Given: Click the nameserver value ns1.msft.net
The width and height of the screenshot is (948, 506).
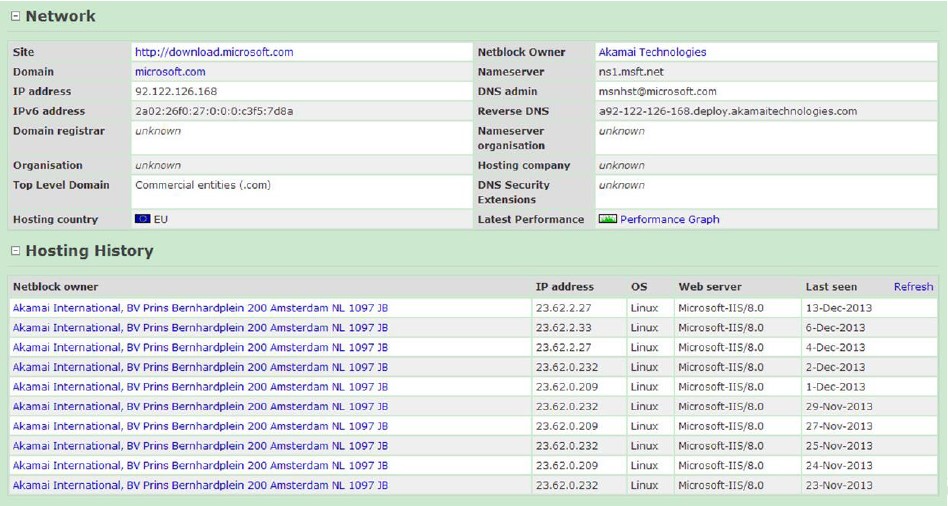Looking at the screenshot, I should (x=631, y=72).
